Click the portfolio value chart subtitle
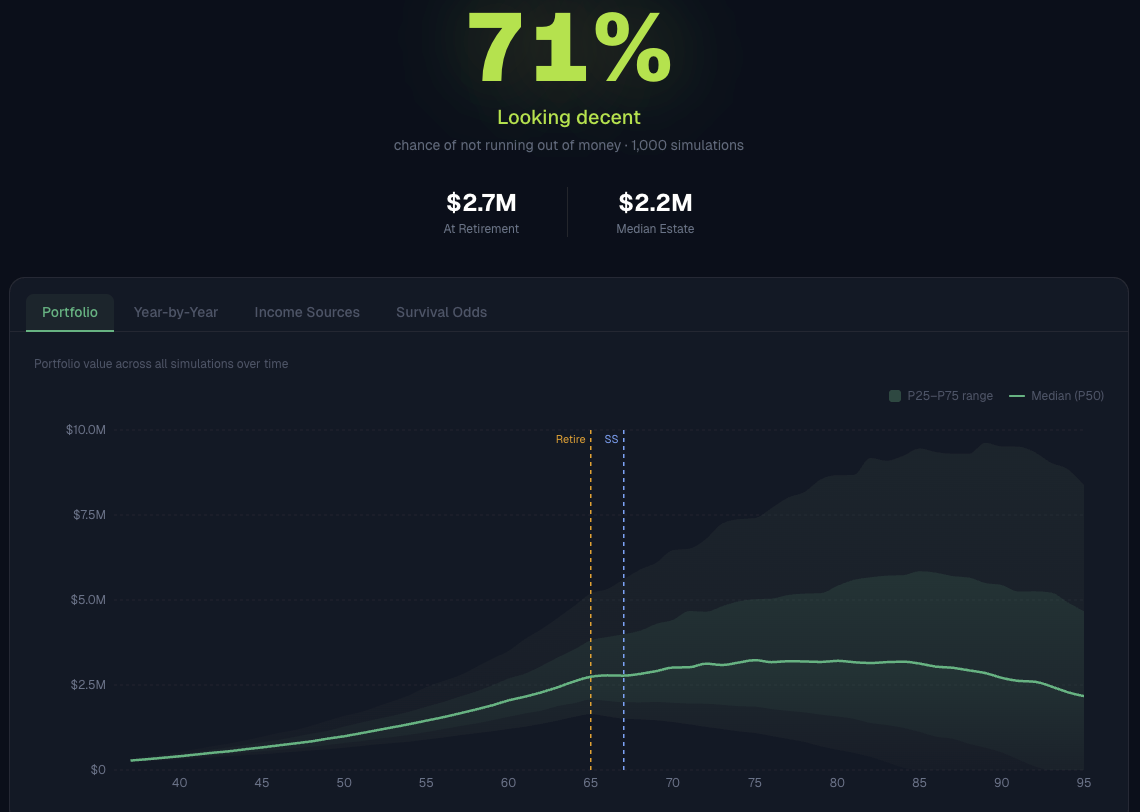This screenshot has width=1140, height=812. (x=161, y=363)
